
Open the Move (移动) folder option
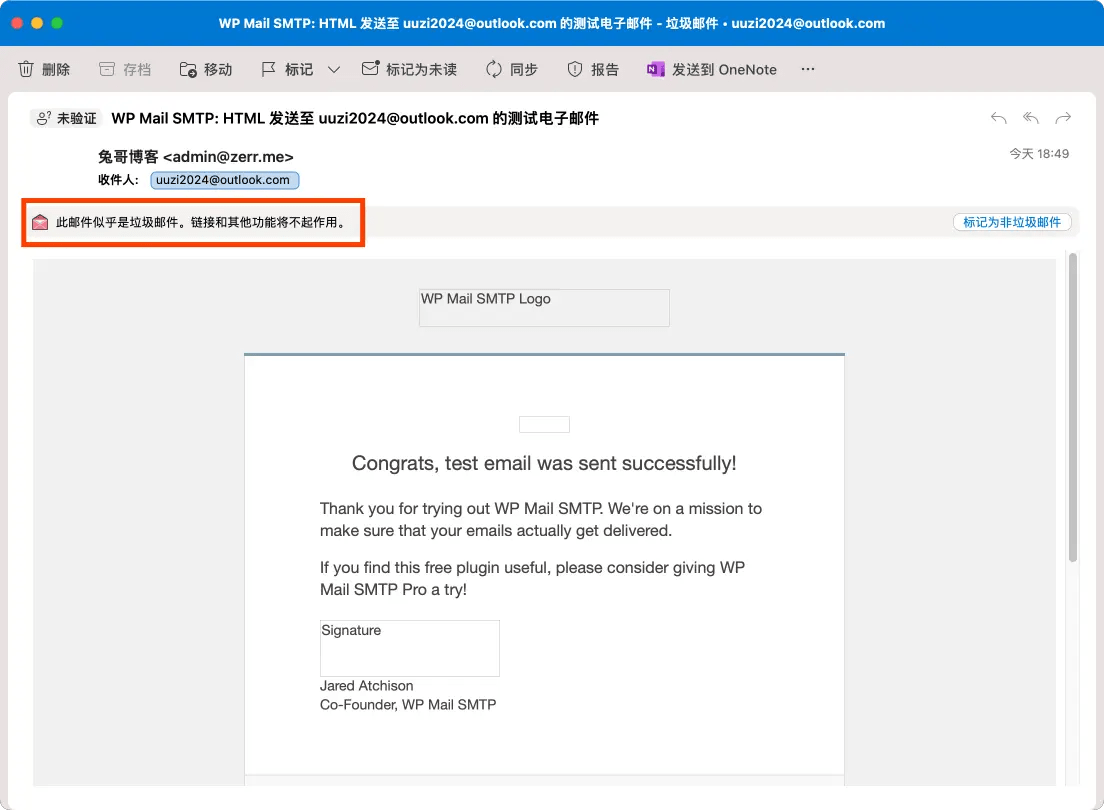pyautogui.click(x=188, y=69)
